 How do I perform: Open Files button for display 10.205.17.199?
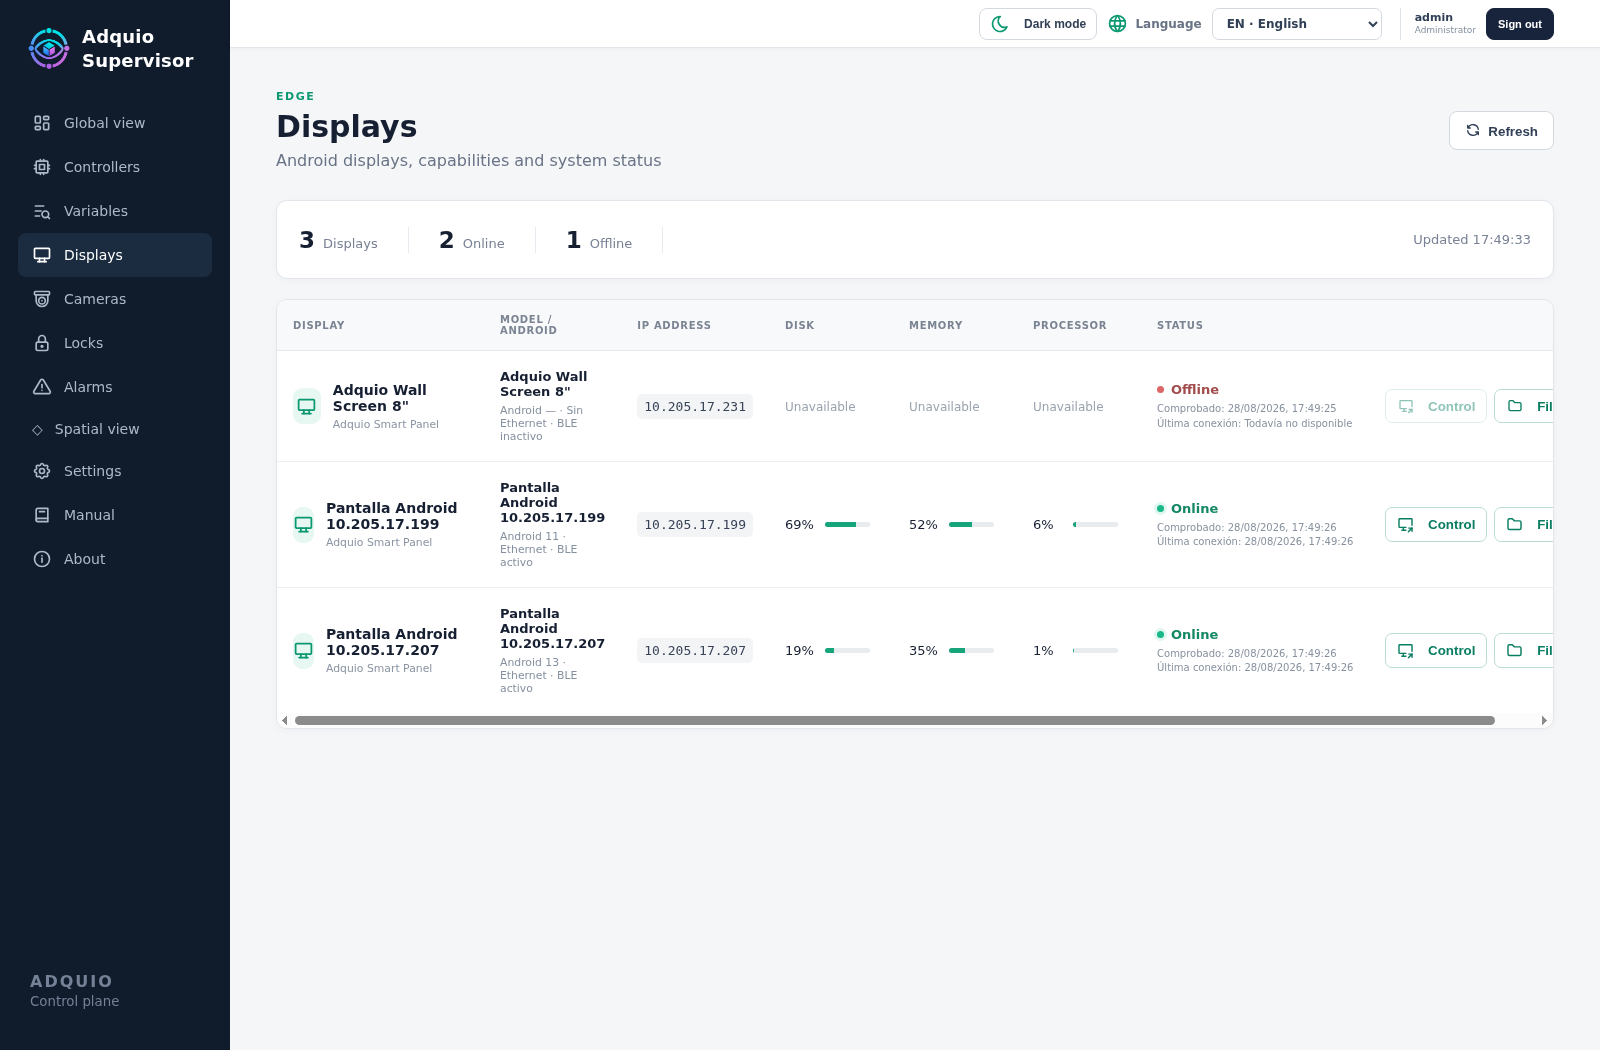(1524, 524)
